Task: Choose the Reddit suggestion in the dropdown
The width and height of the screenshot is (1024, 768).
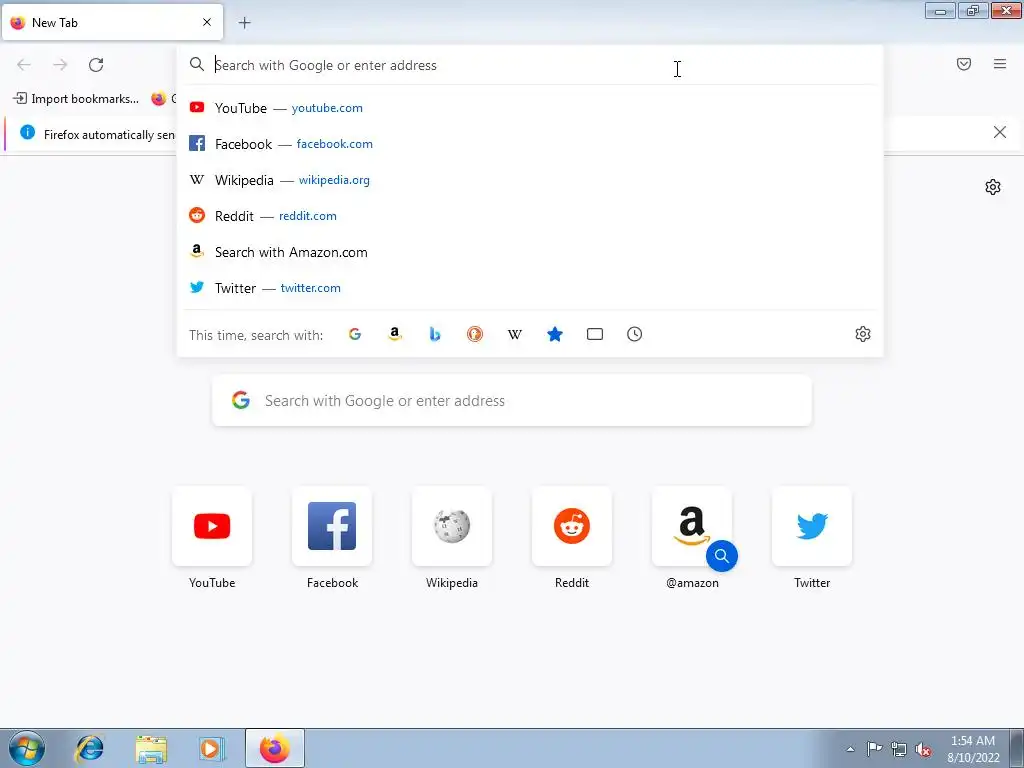Action: tap(530, 216)
